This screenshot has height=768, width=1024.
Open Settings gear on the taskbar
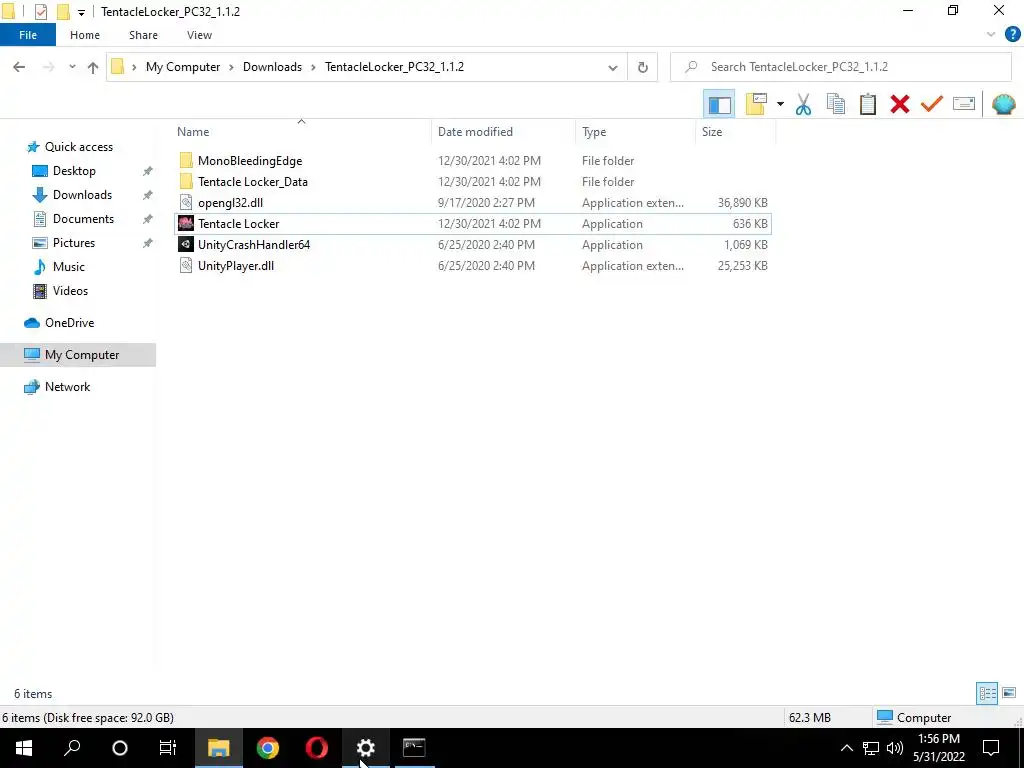[x=366, y=748]
